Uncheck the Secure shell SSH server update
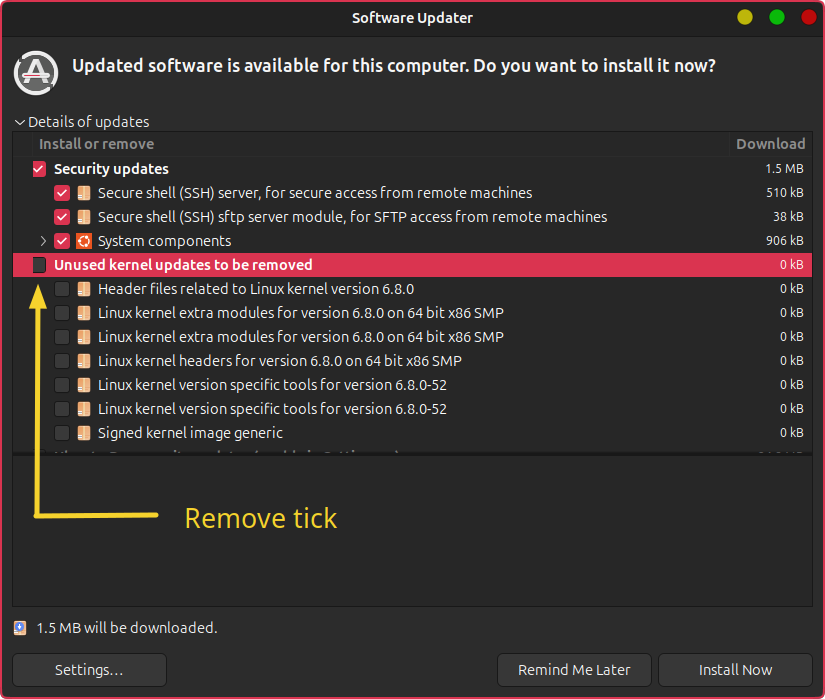The height and width of the screenshot is (699, 825). coord(61,192)
